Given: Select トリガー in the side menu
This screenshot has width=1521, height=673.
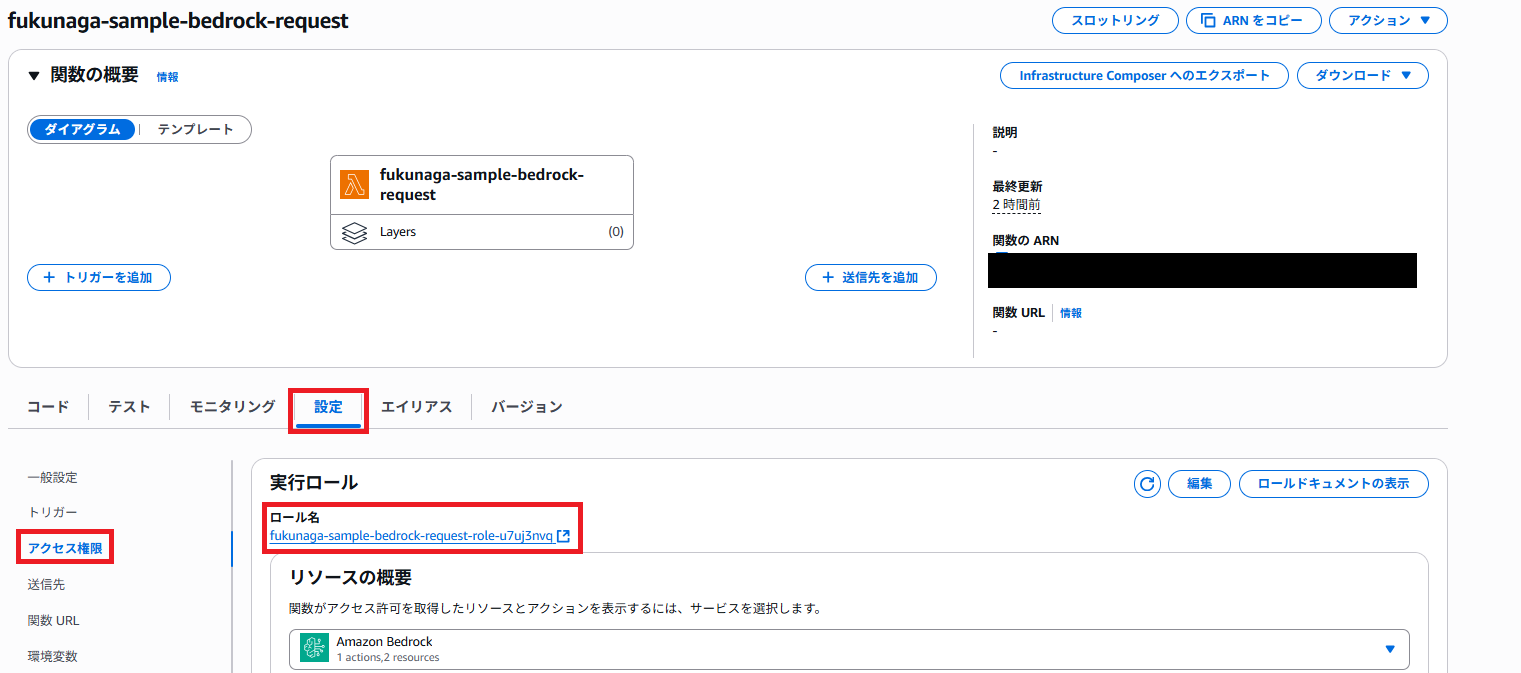Looking at the screenshot, I should click(x=53, y=512).
